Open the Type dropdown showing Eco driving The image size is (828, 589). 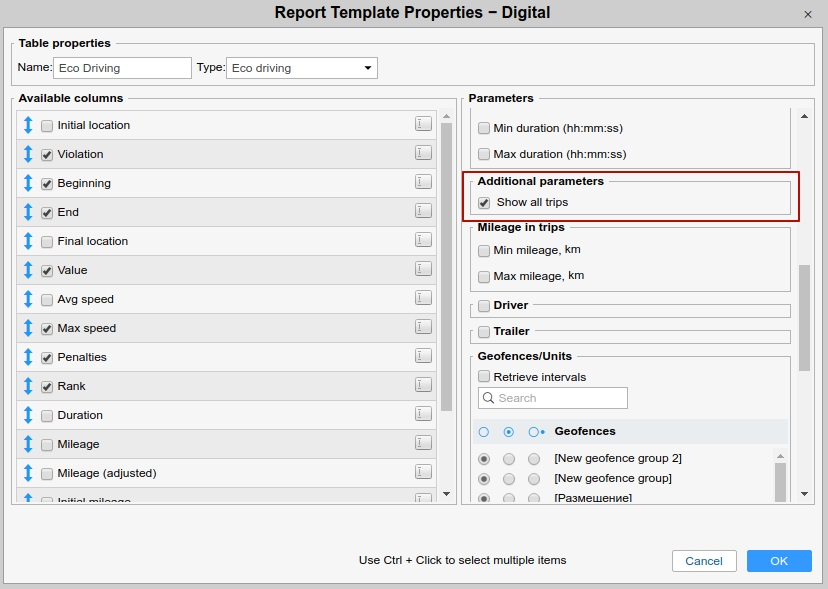(x=301, y=68)
